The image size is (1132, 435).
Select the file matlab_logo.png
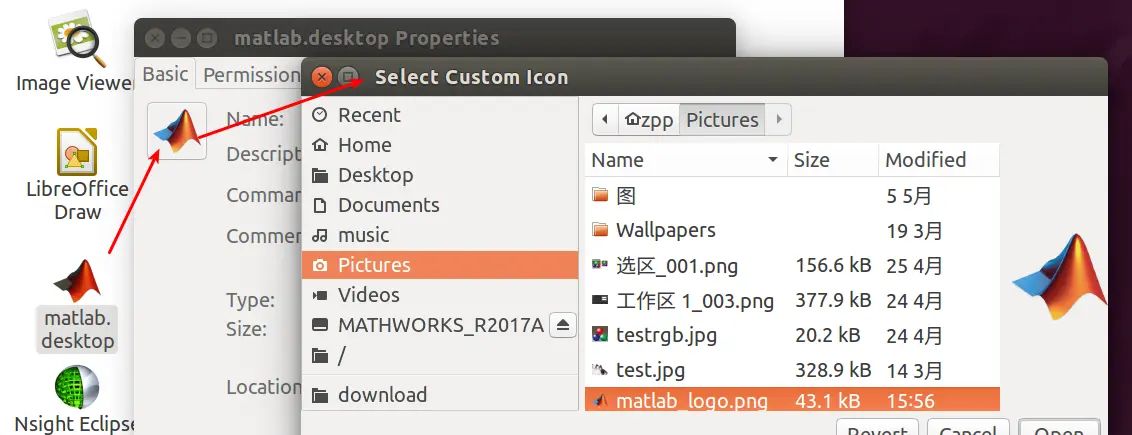(x=792, y=400)
